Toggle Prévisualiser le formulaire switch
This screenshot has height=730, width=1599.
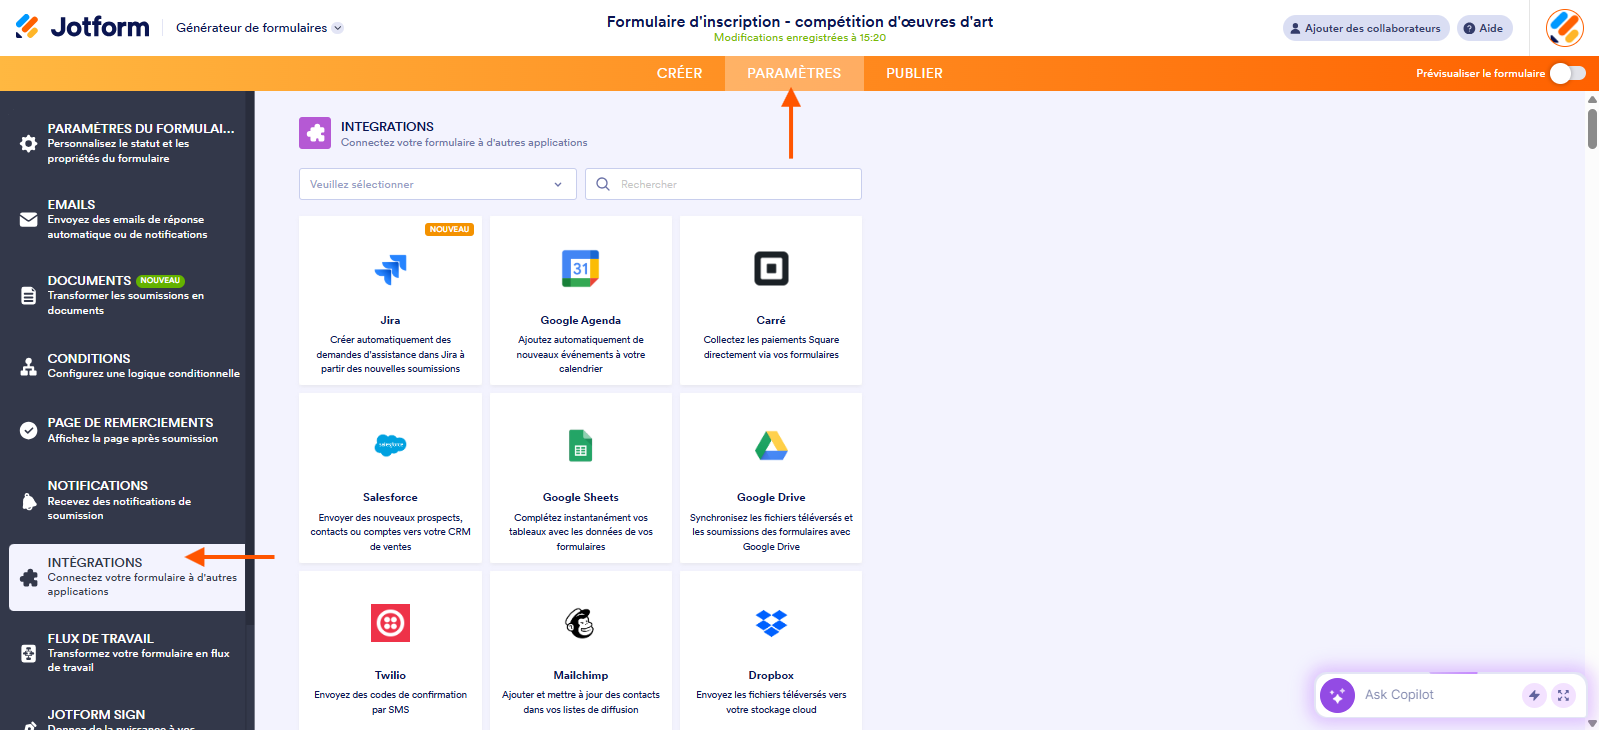[x=1568, y=73]
